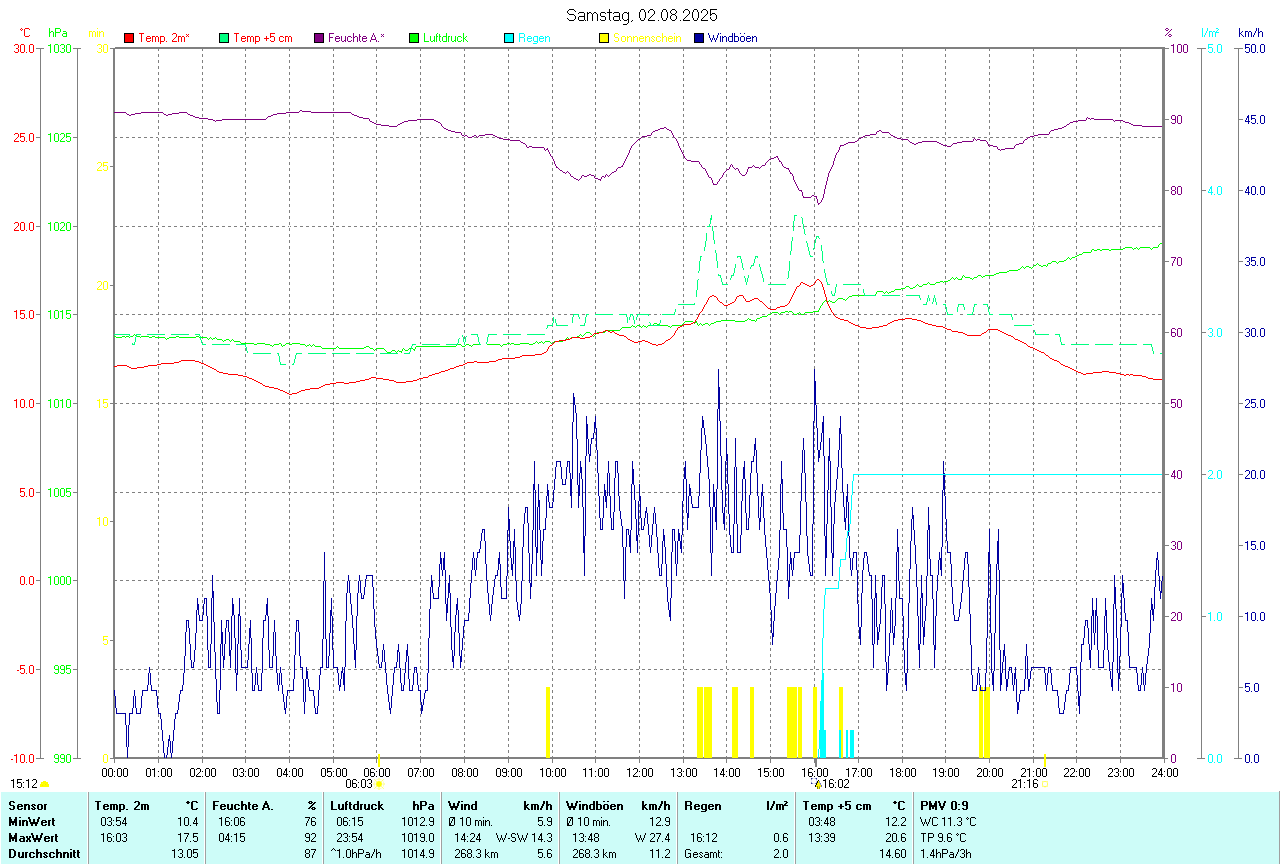Click the 16:02 marker below the time axis
The image size is (1280, 864).
[x=835, y=785]
